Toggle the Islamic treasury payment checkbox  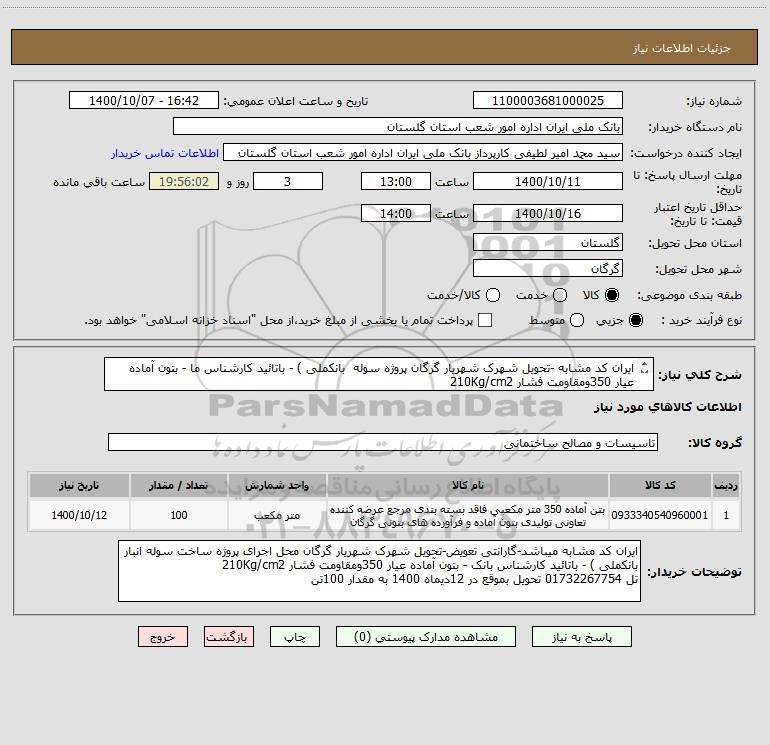(x=485, y=320)
